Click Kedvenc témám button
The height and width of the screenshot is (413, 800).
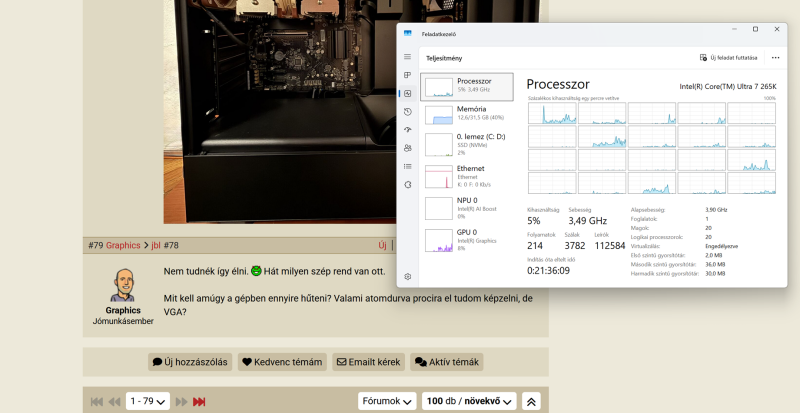pos(282,362)
